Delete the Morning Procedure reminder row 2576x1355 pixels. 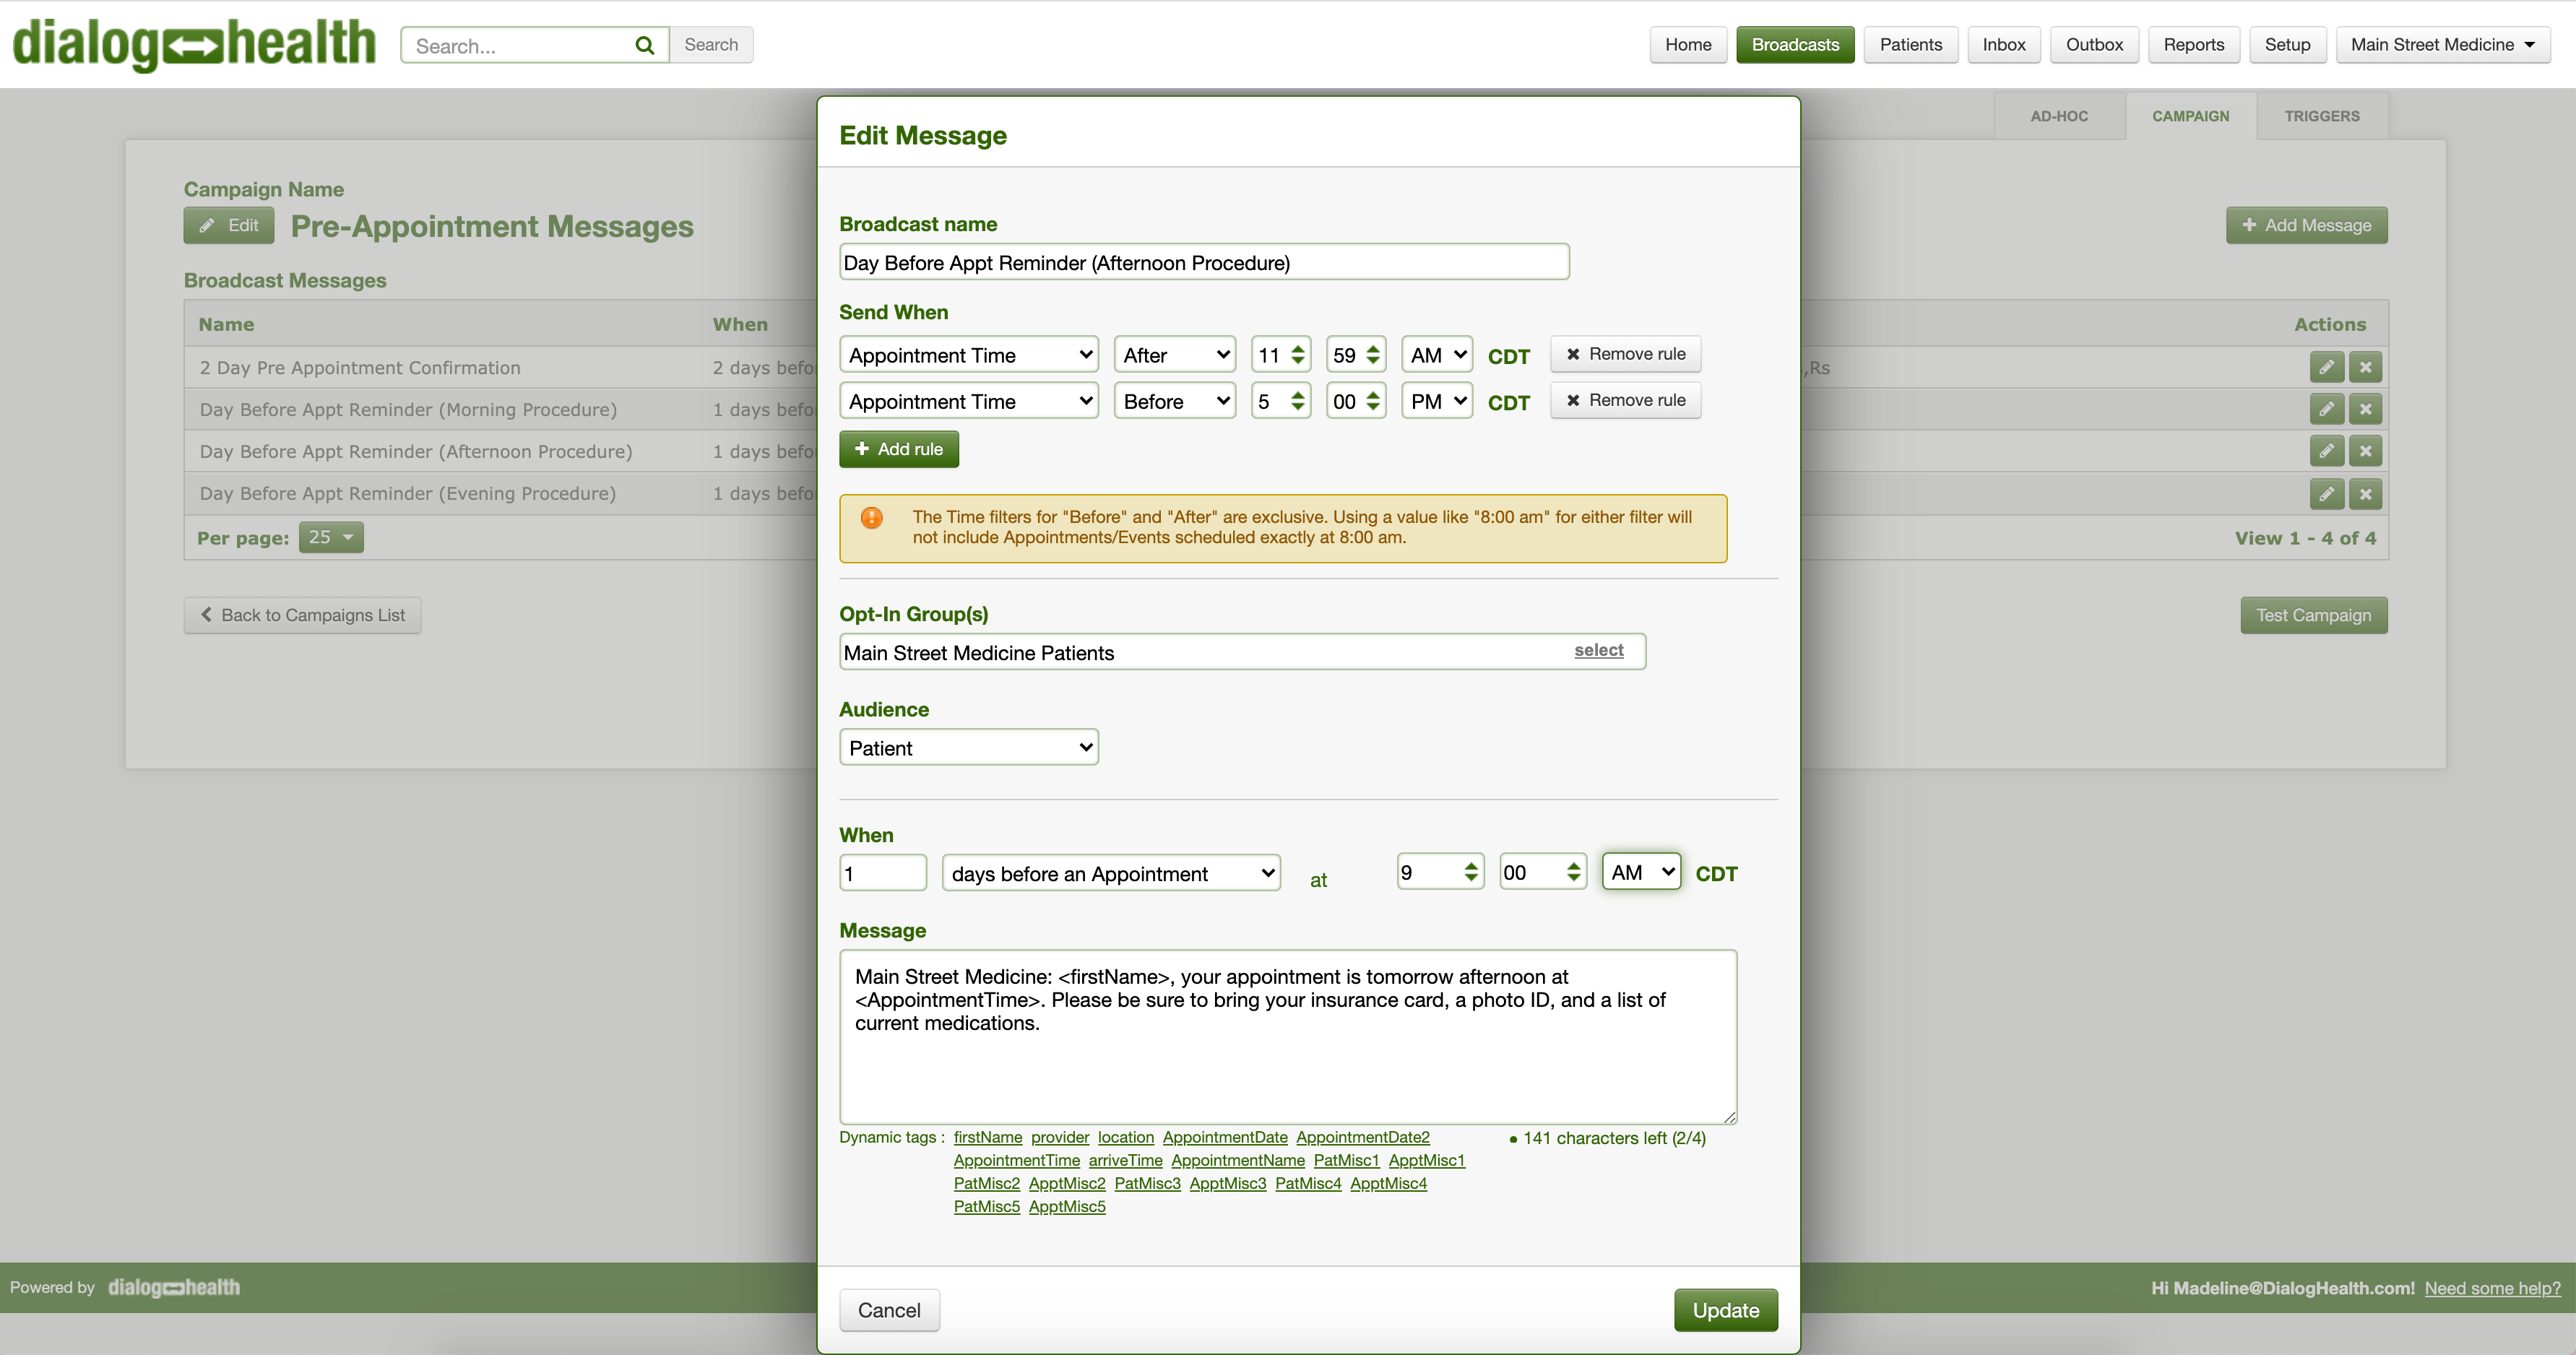2365,409
